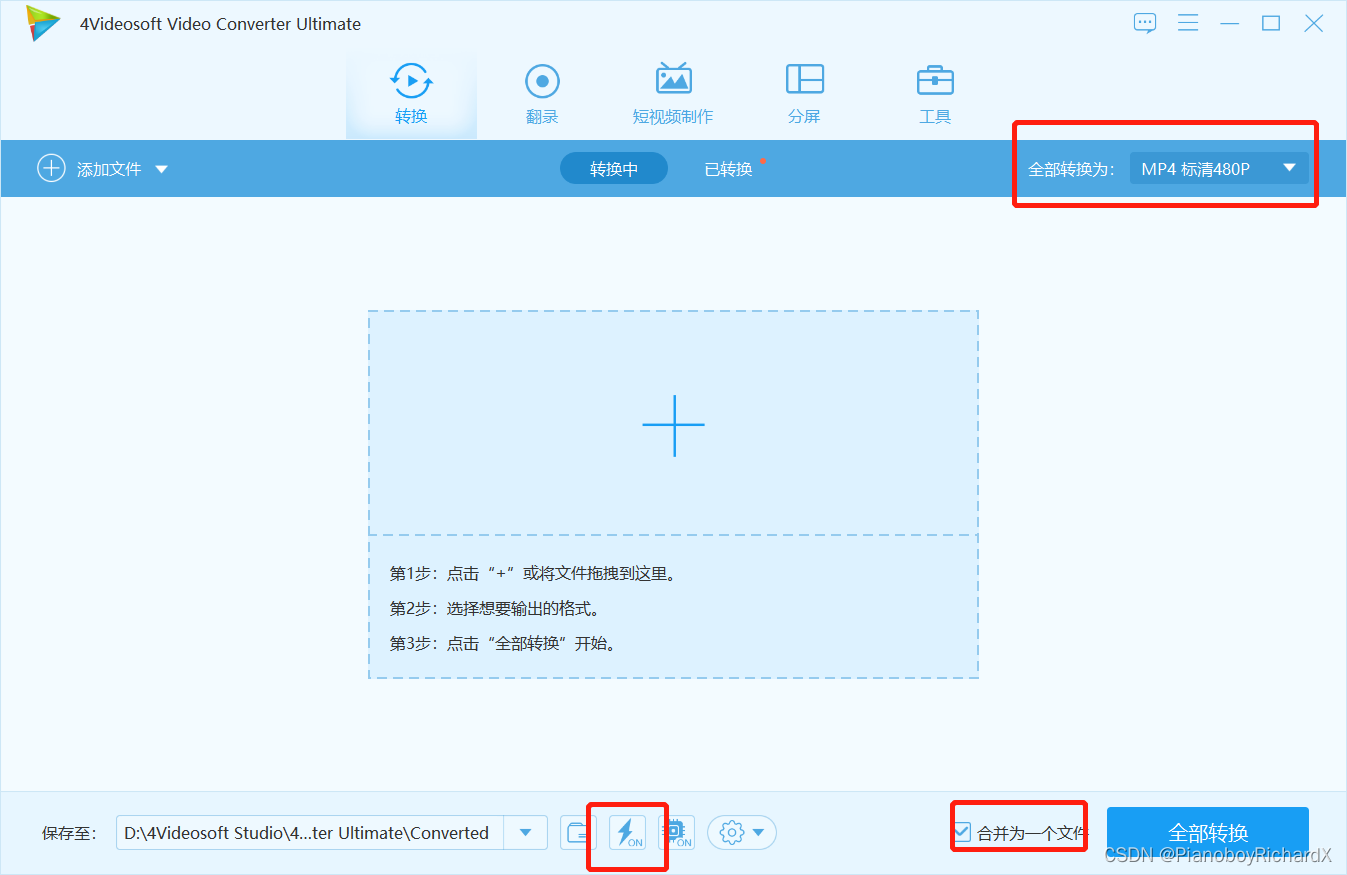This screenshot has width=1347, height=875.
Task: Open the feedback chat icon
Action: pyautogui.click(x=1145, y=23)
